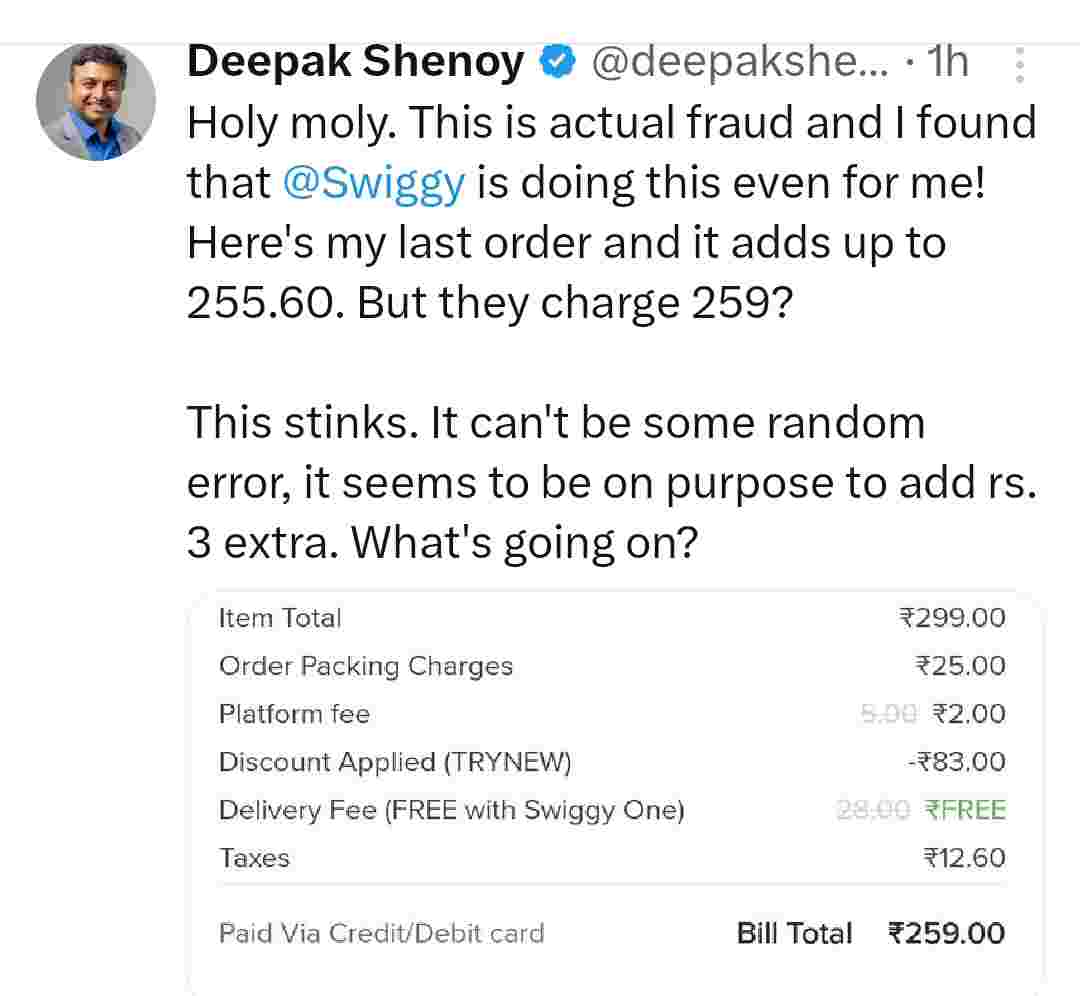Click the Bill Total ₹259.00 figure
Screen dimensions: 1080x996
pos(946,934)
